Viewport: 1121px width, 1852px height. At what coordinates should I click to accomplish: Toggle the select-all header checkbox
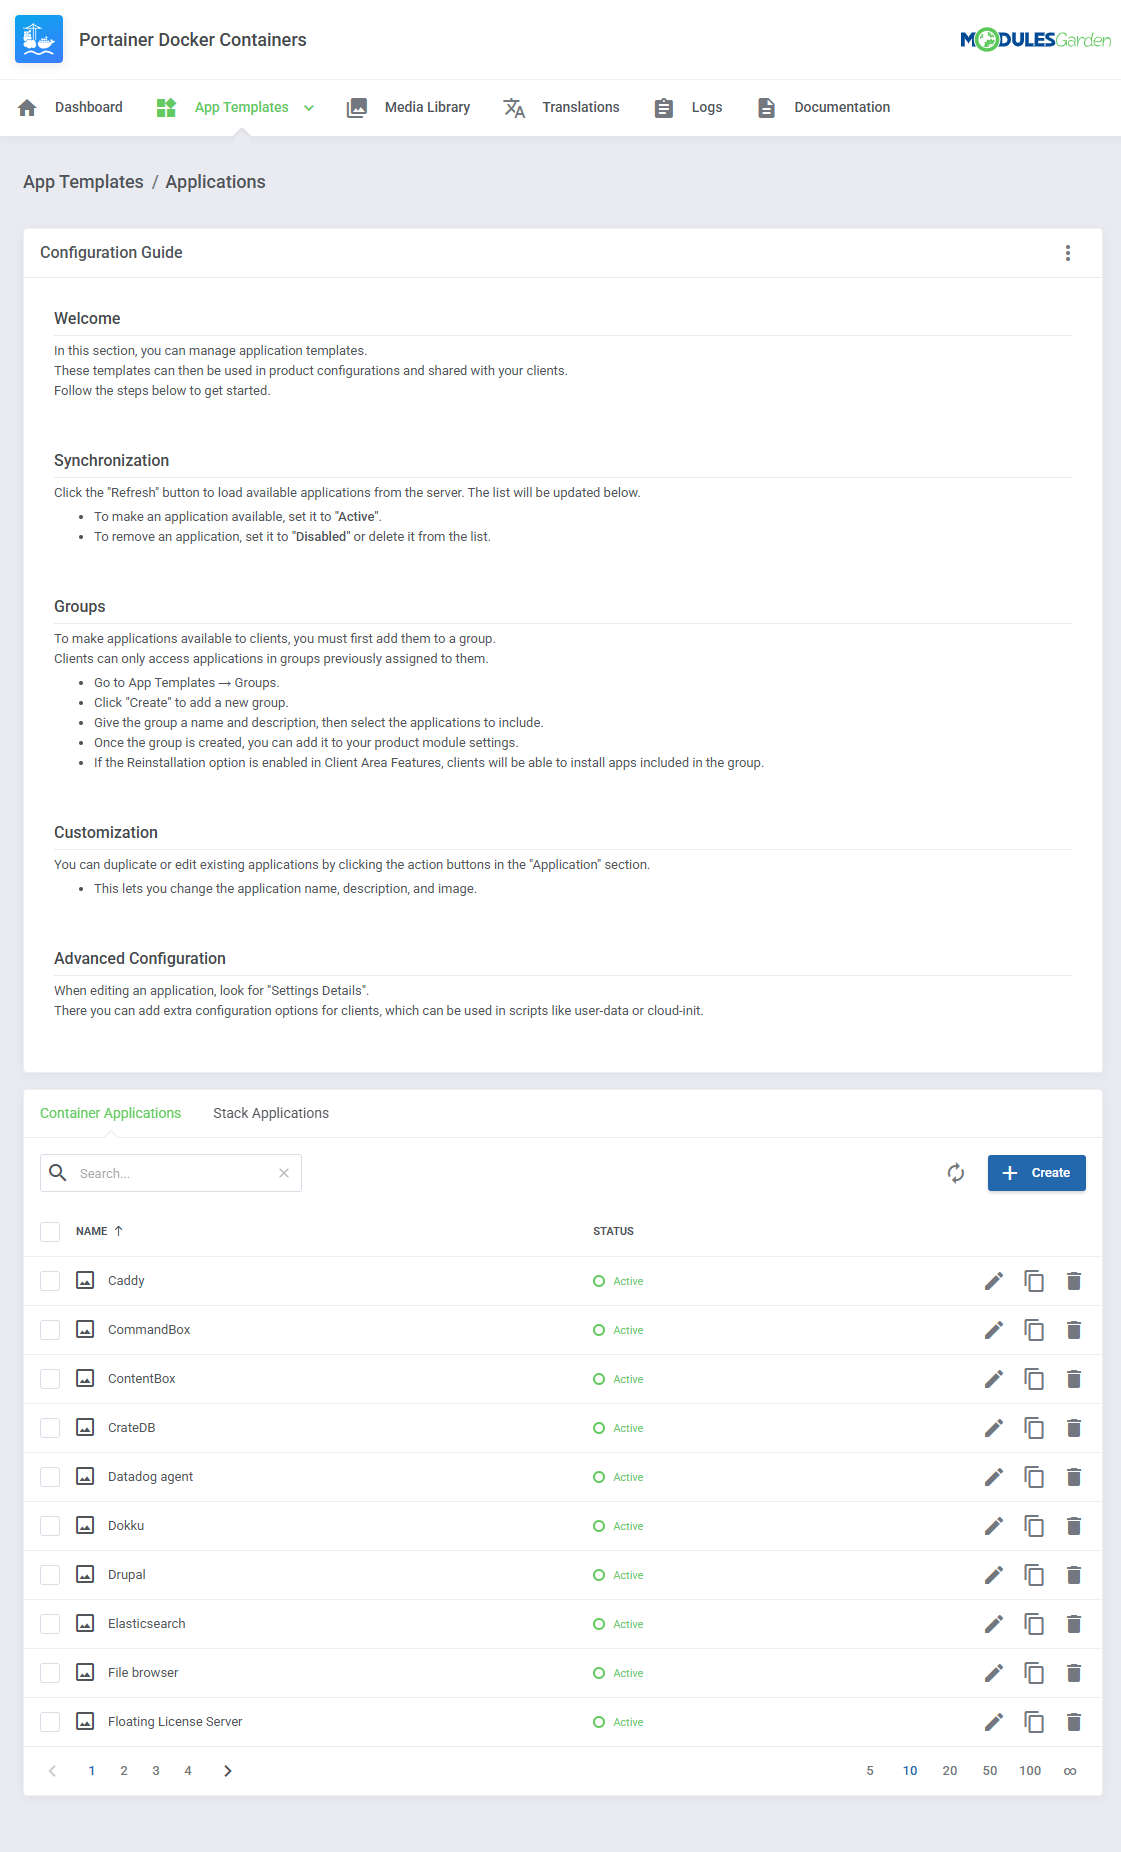tap(50, 1232)
